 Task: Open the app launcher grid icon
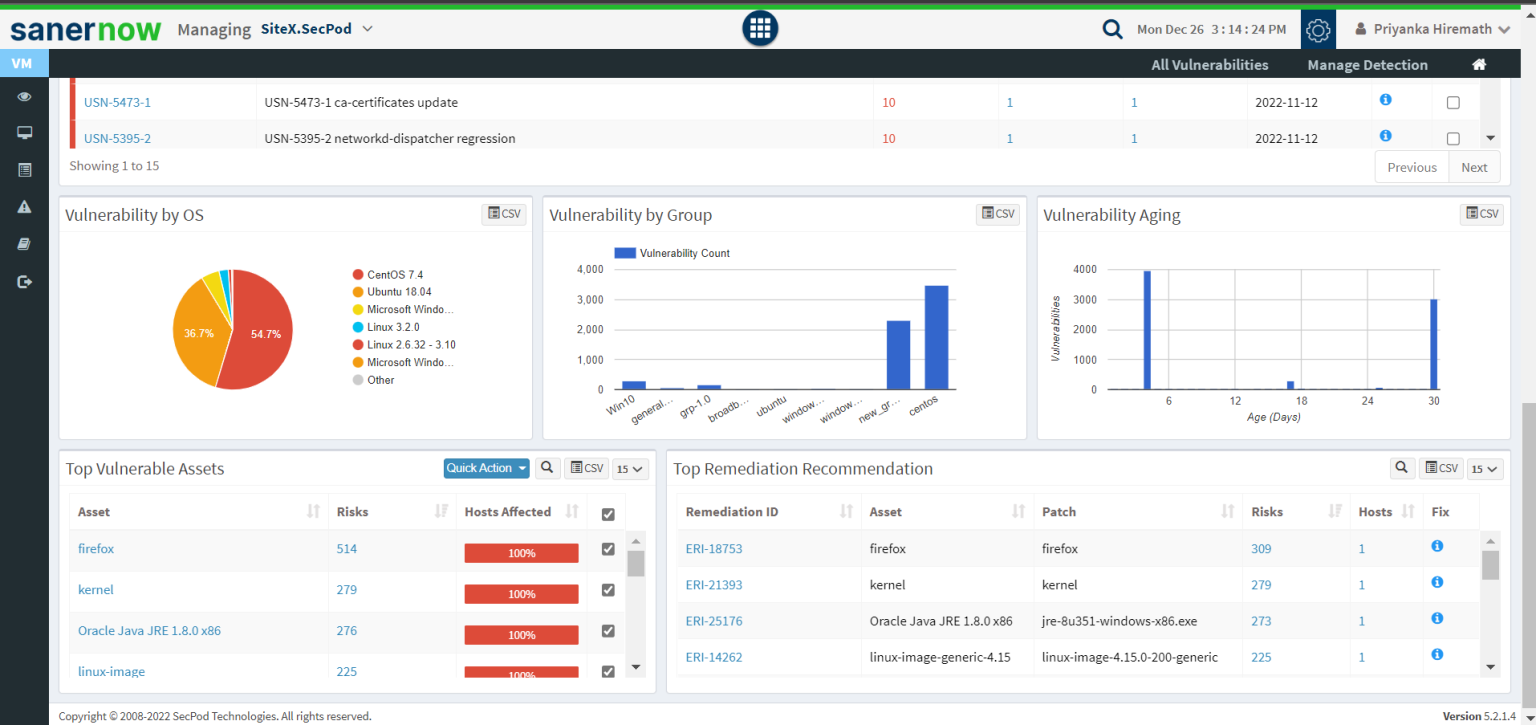pos(759,28)
